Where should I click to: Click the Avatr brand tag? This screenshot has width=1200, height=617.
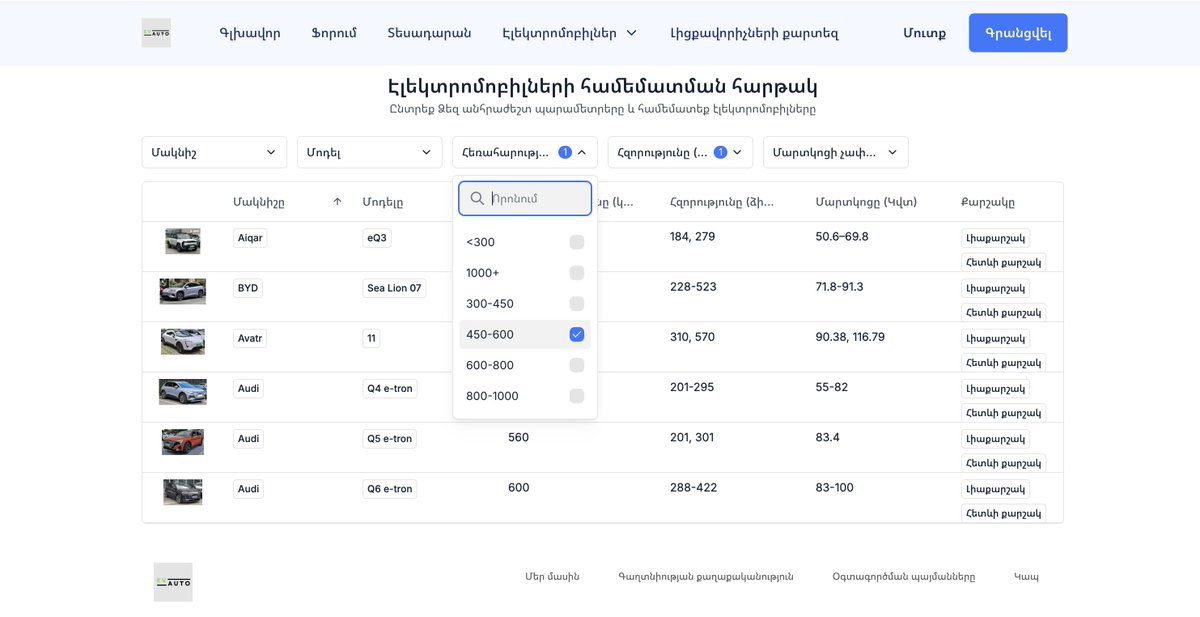click(x=250, y=338)
